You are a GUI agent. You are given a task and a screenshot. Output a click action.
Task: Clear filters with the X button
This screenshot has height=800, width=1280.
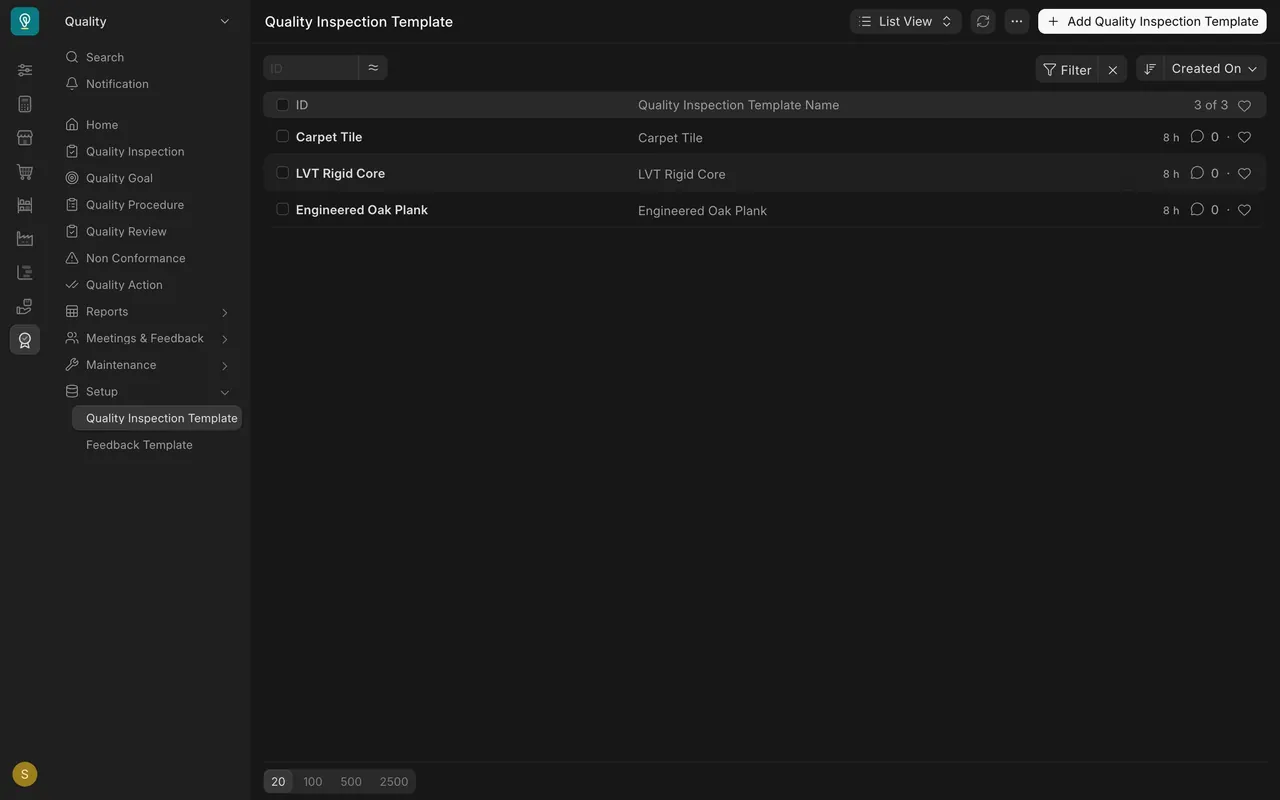pyautogui.click(x=1113, y=69)
